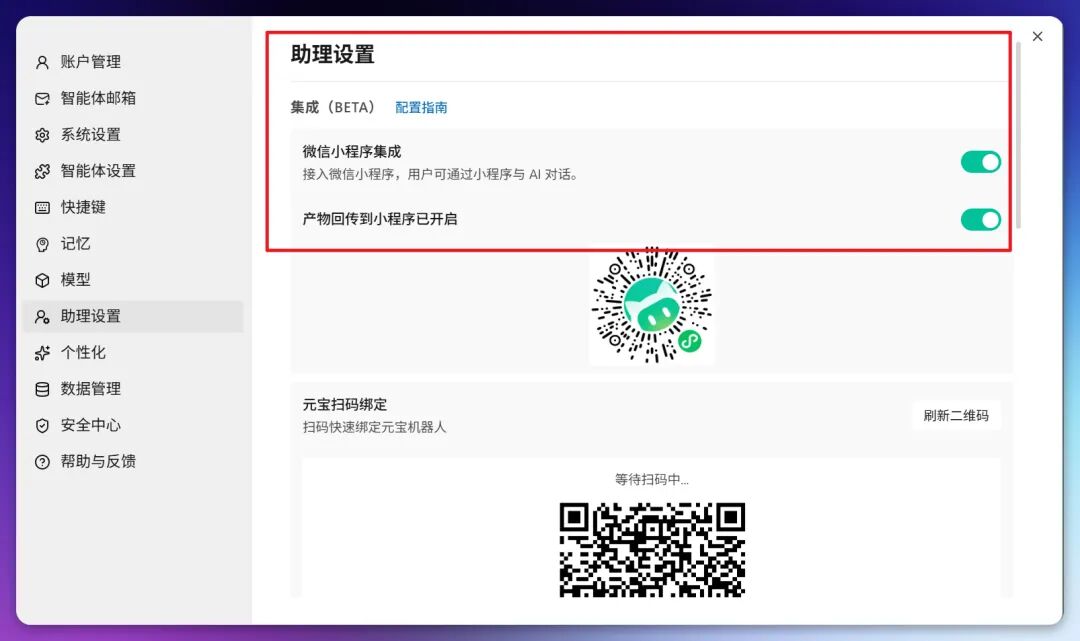
Task: Click the 助理设置 page heading
Action: pos(333,54)
